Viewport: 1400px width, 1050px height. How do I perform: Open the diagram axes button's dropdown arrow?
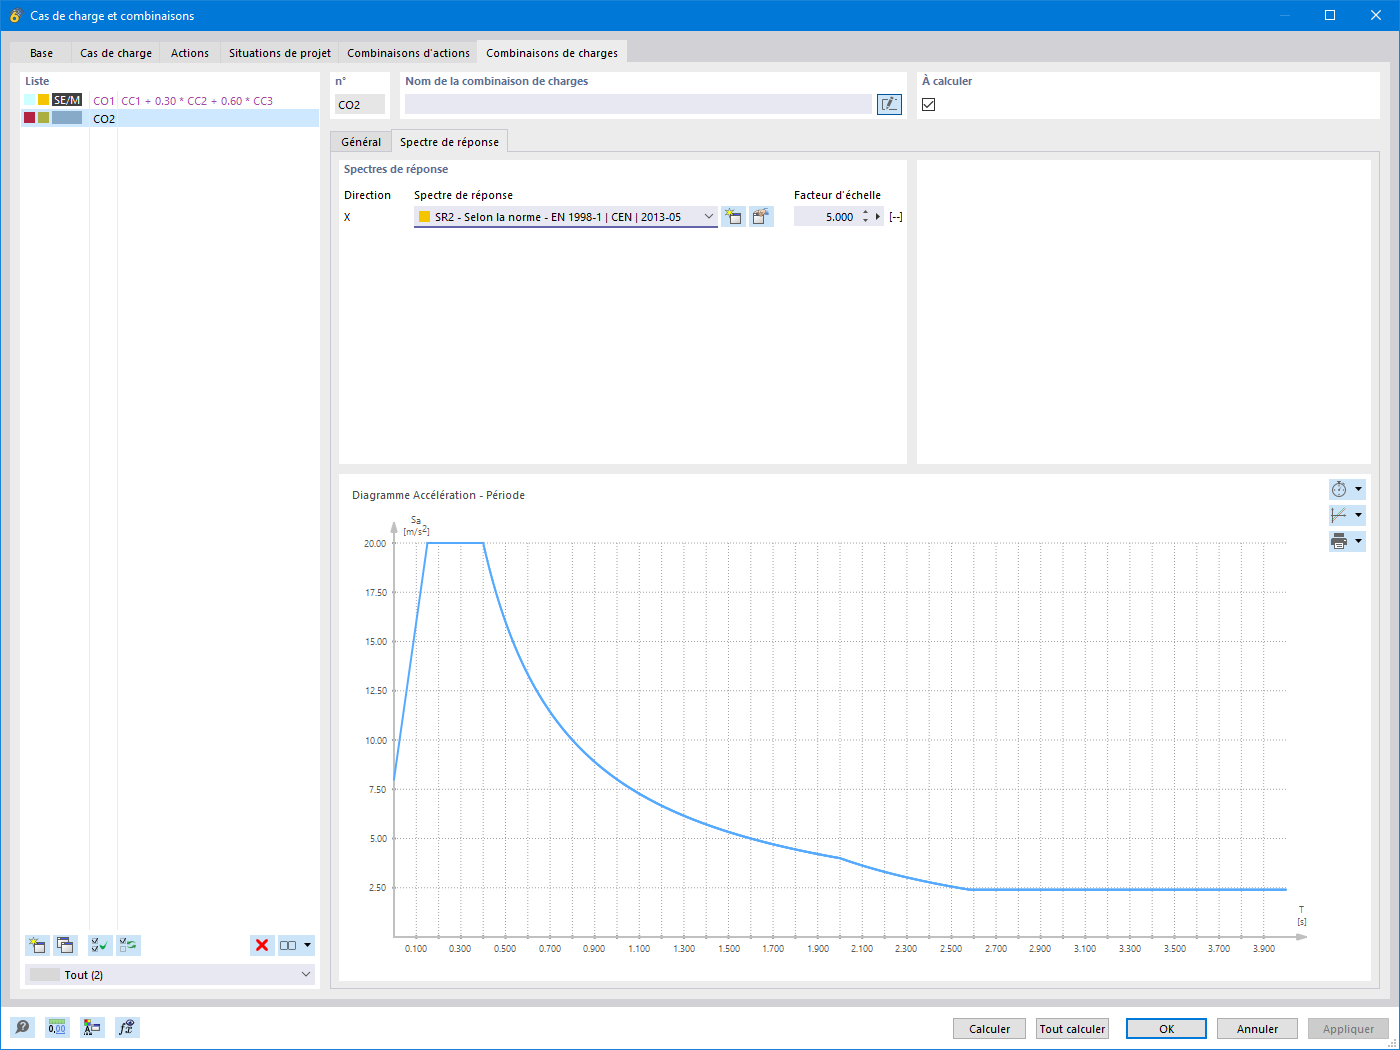click(1358, 515)
